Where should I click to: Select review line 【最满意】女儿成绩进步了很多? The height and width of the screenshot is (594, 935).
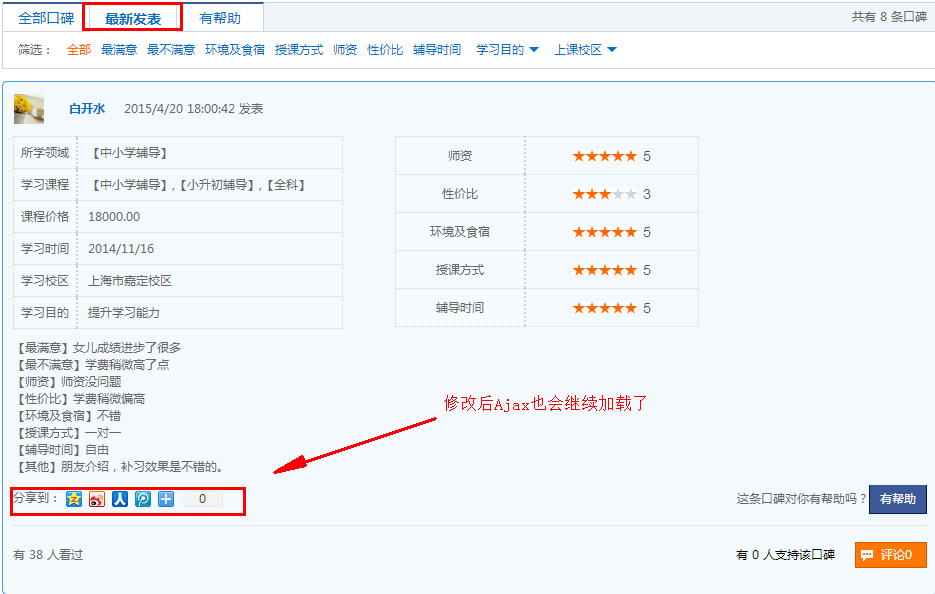[x=97, y=347]
